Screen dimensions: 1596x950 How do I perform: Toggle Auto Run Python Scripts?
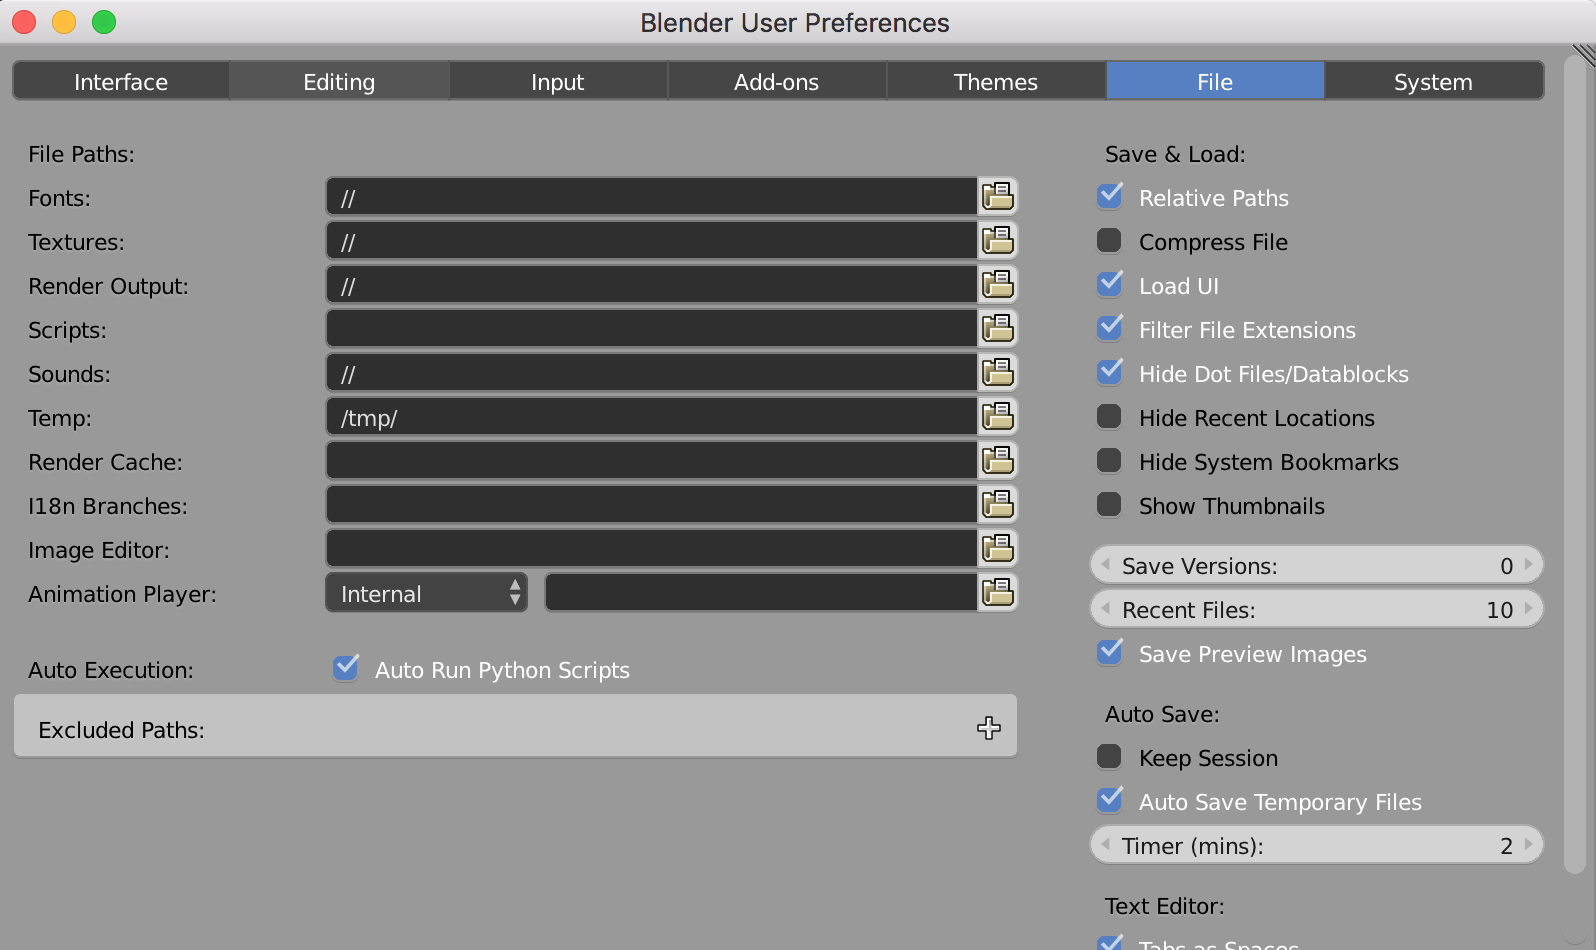point(346,668)
